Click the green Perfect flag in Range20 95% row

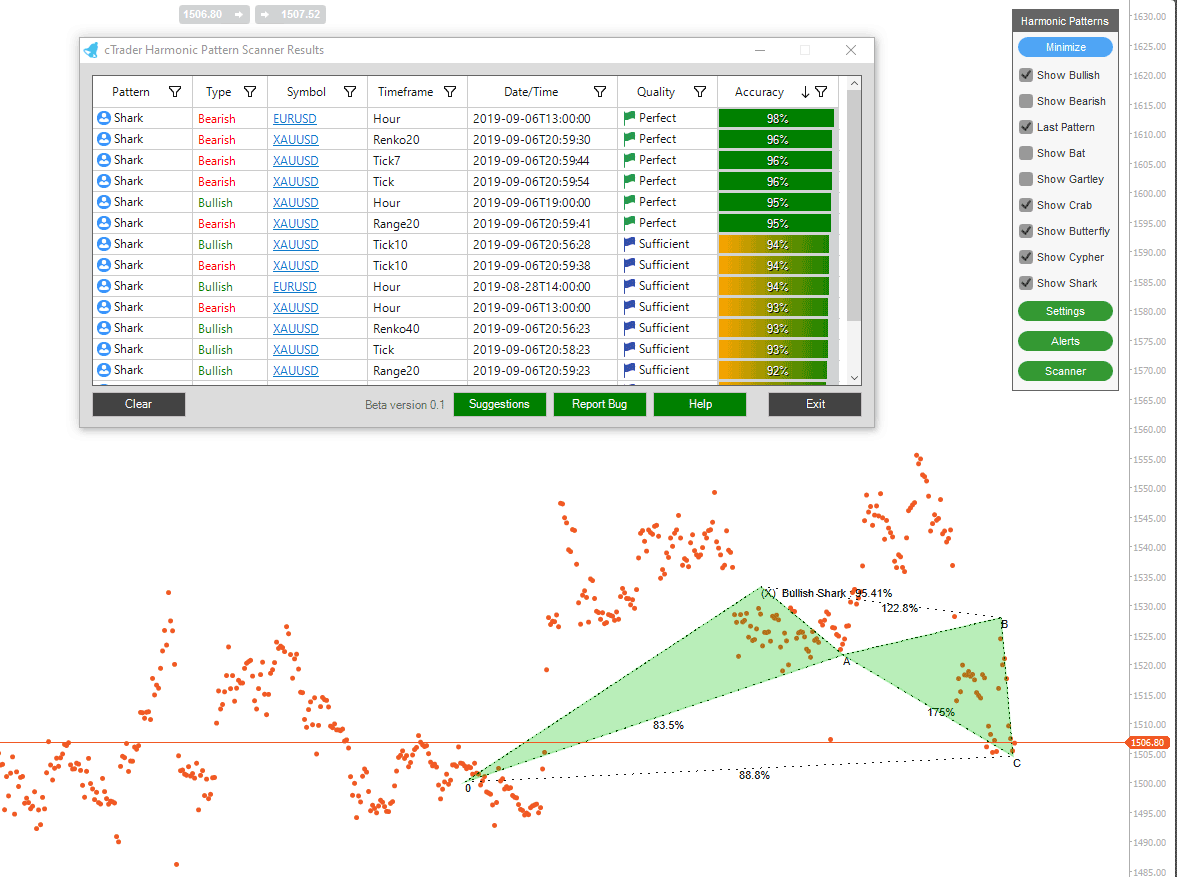tap(629, 223)
